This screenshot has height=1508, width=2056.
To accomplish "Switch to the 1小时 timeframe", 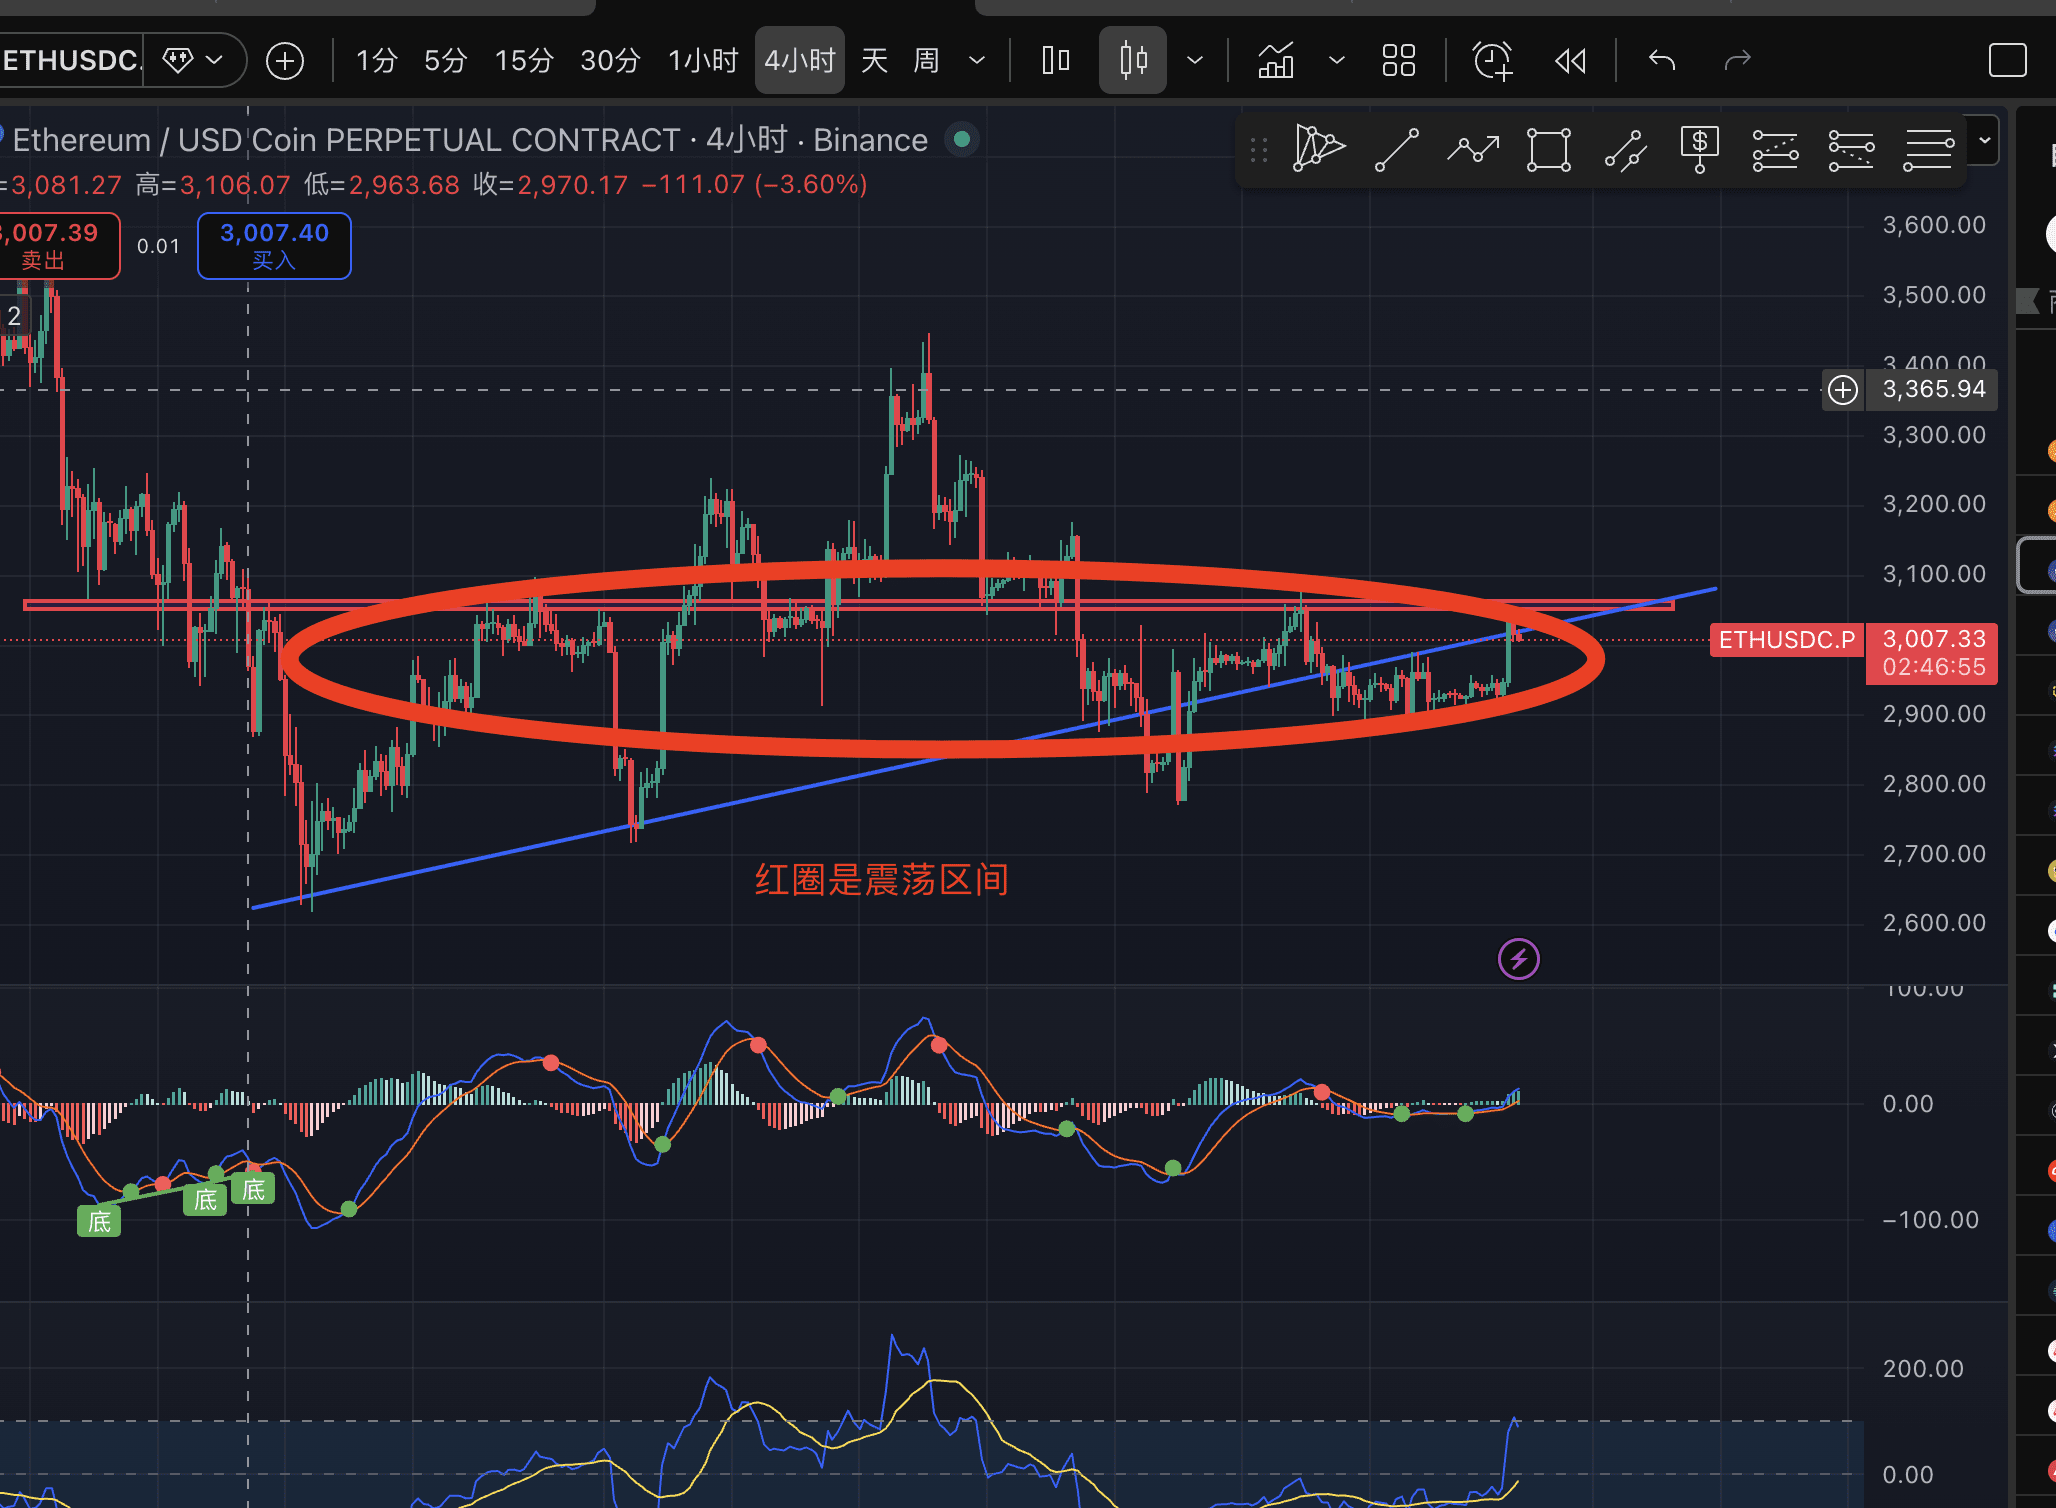I will (x=703, y=61).
